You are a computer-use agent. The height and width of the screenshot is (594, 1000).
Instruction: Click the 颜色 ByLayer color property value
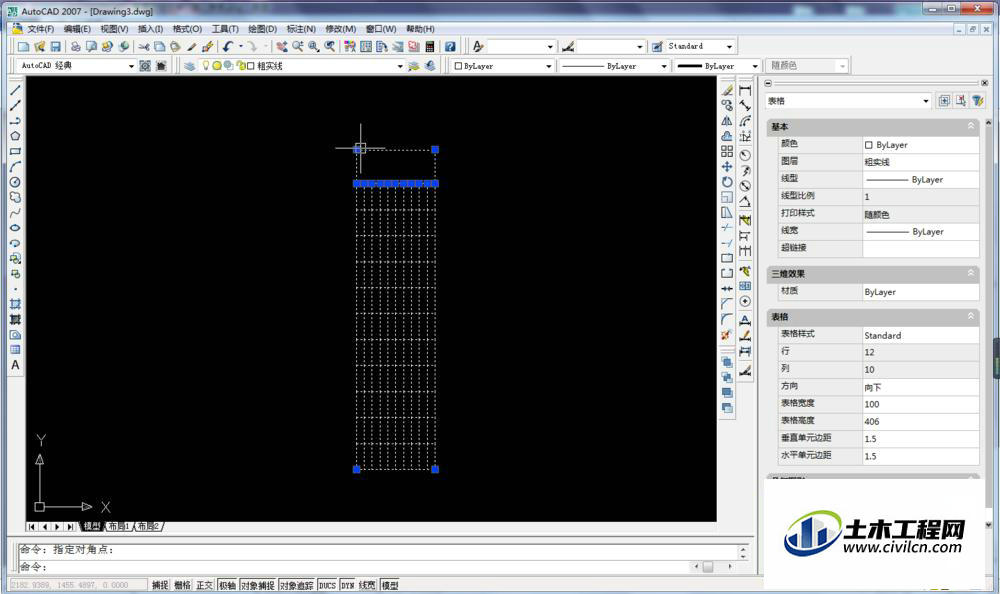920,145
